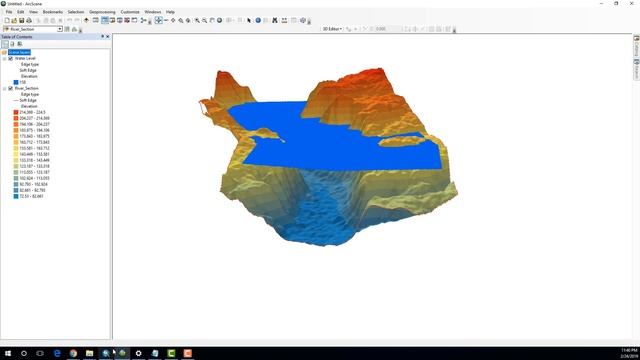
Task: Open the Selection menu
Action: pos(76,12)
